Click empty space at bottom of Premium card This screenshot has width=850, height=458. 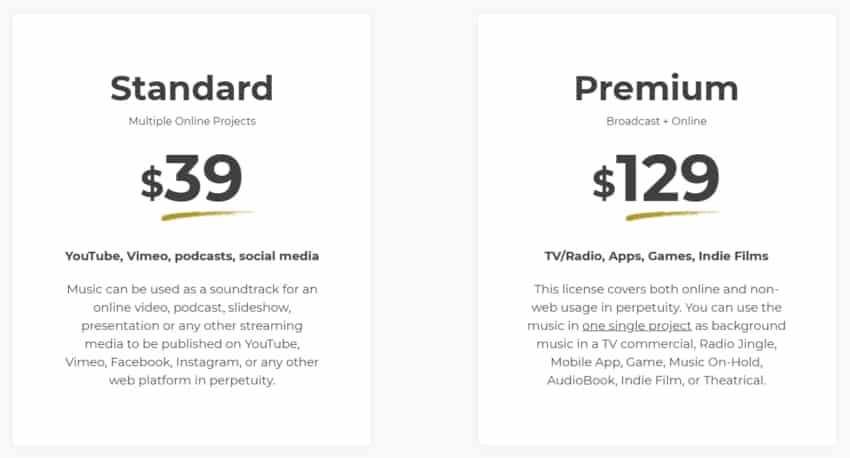pyautogui.click(x=656, y=420)
